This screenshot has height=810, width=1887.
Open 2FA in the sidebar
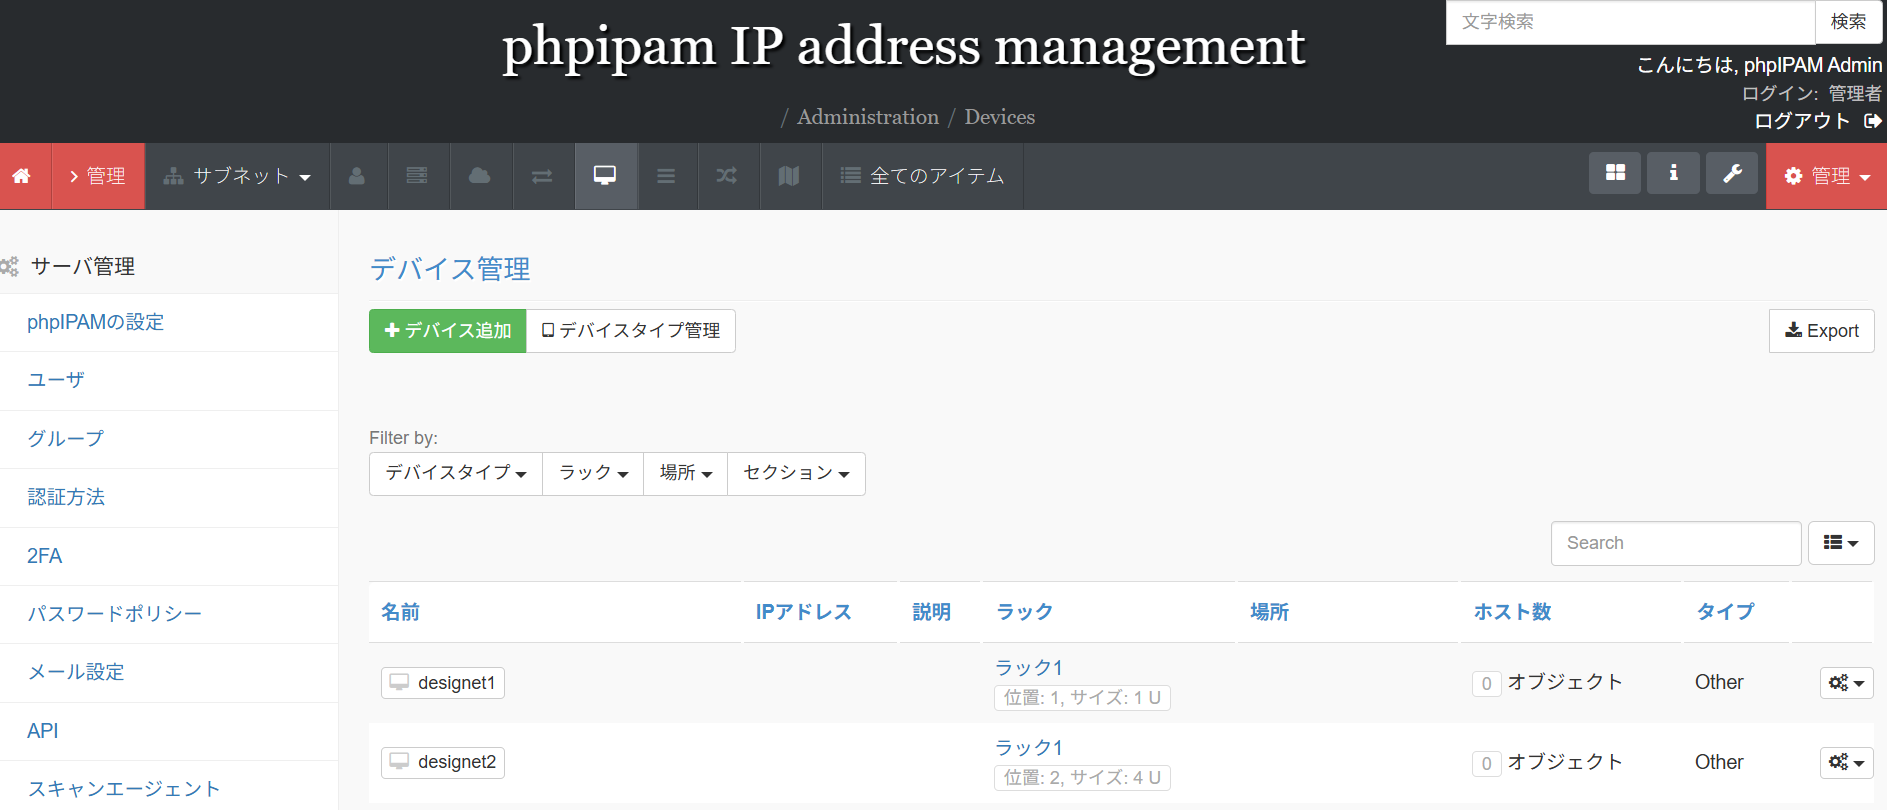[x=44, y=556]
